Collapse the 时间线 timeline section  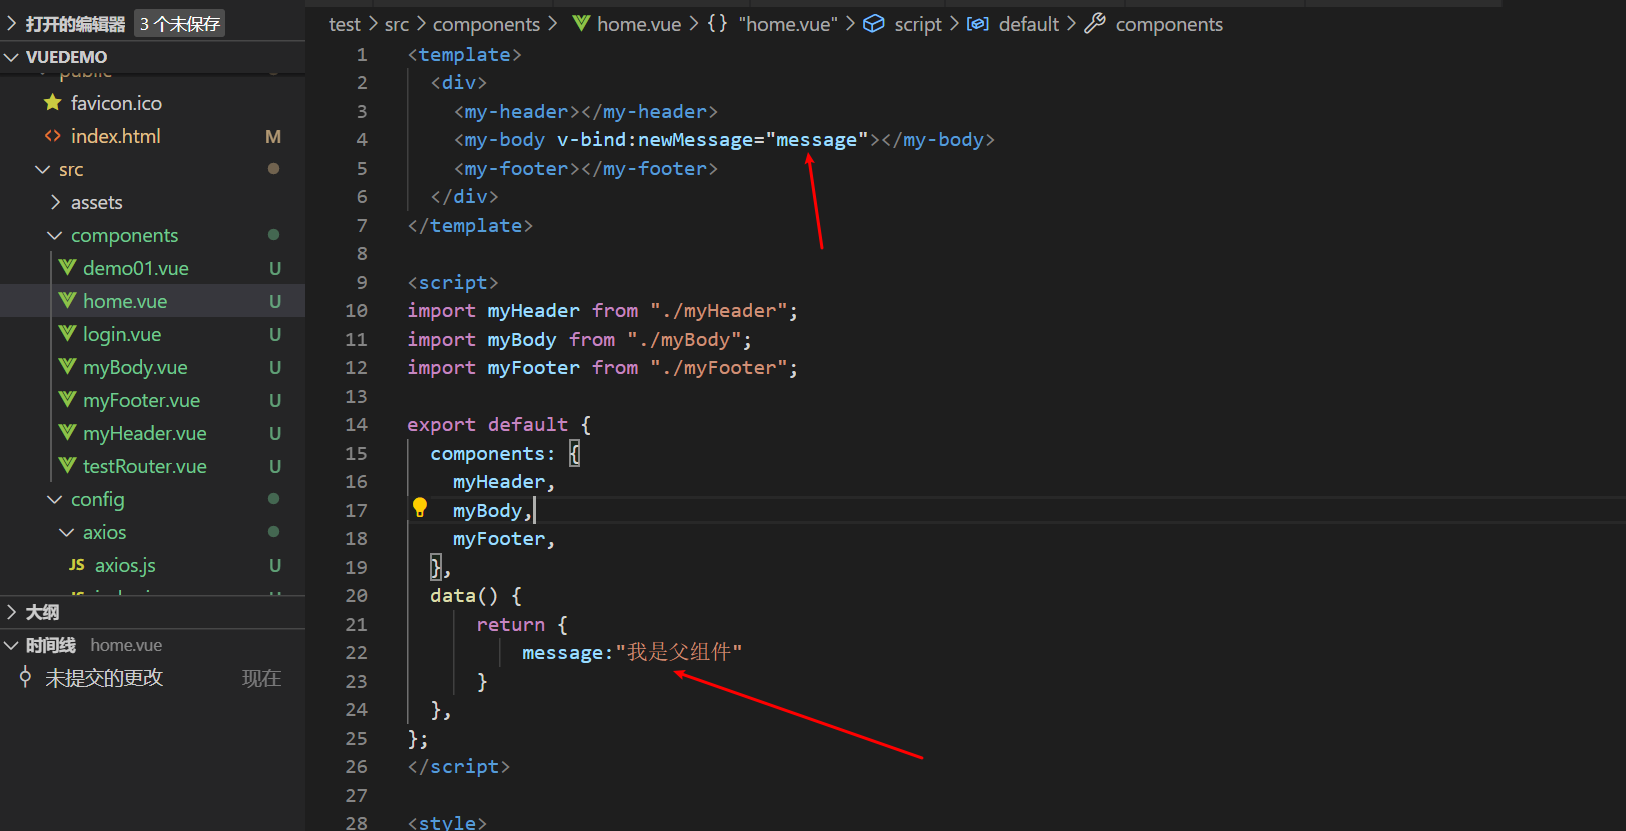[12, 645]
